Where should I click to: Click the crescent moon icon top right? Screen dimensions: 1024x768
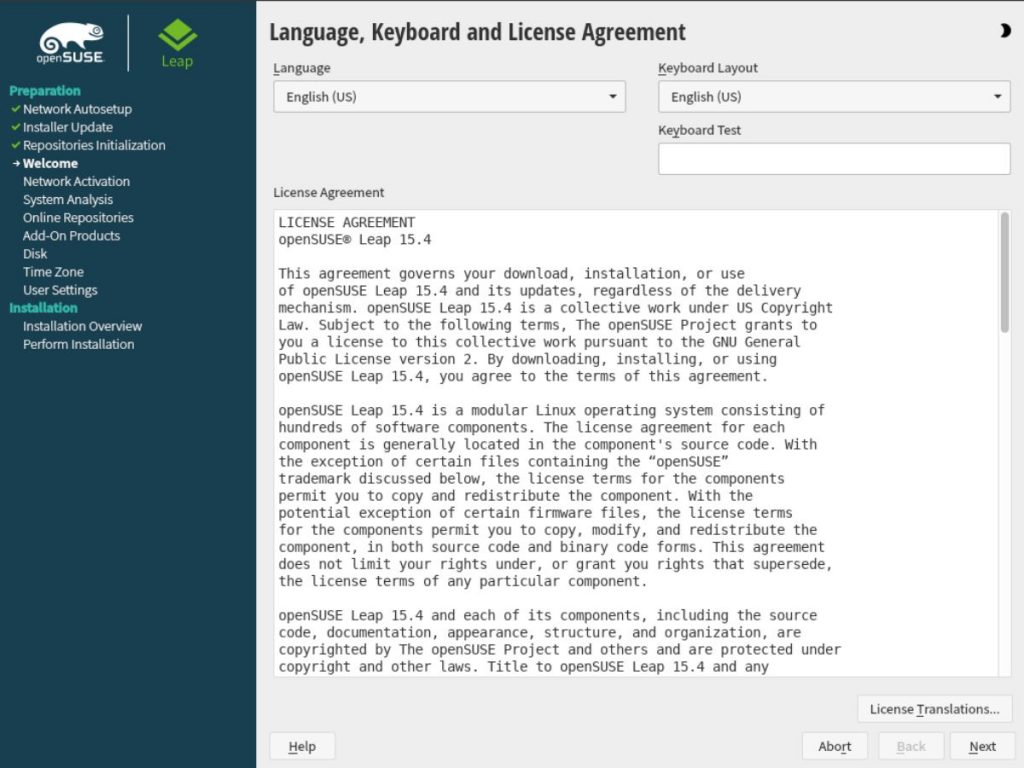[x=1004, y=31]
